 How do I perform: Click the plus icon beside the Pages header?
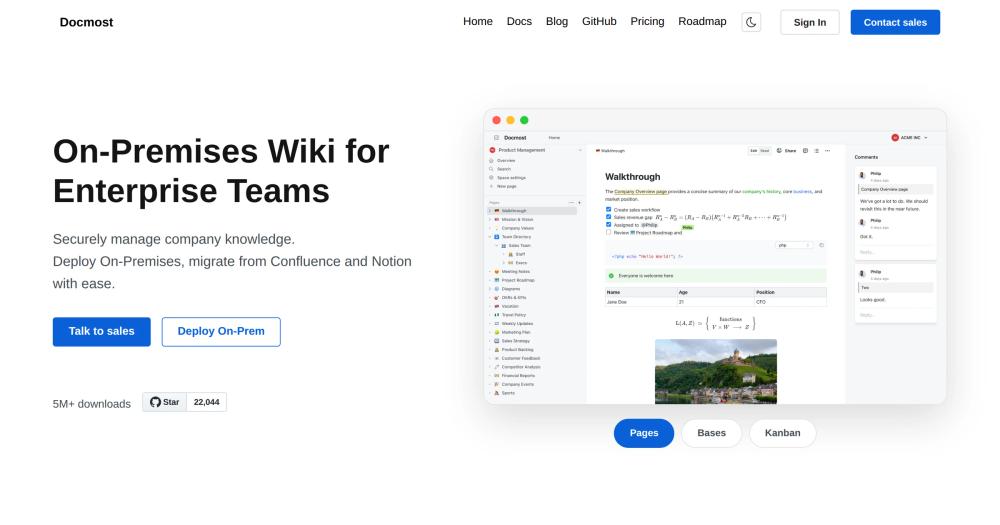(x=579, y=202)
